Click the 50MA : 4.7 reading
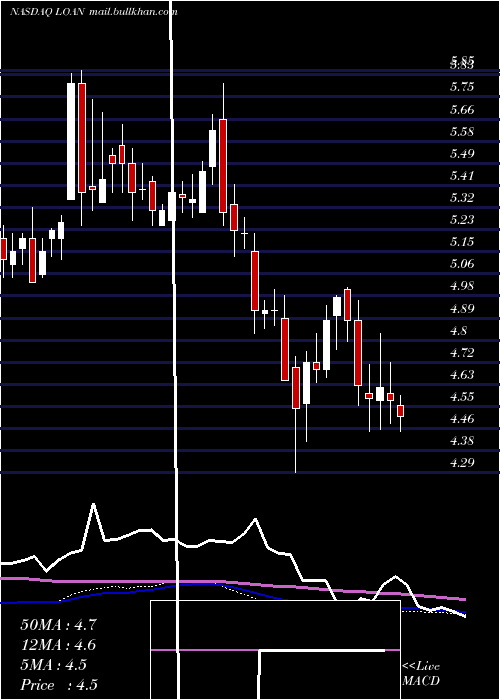500x700 pixels. click(58, 625)
